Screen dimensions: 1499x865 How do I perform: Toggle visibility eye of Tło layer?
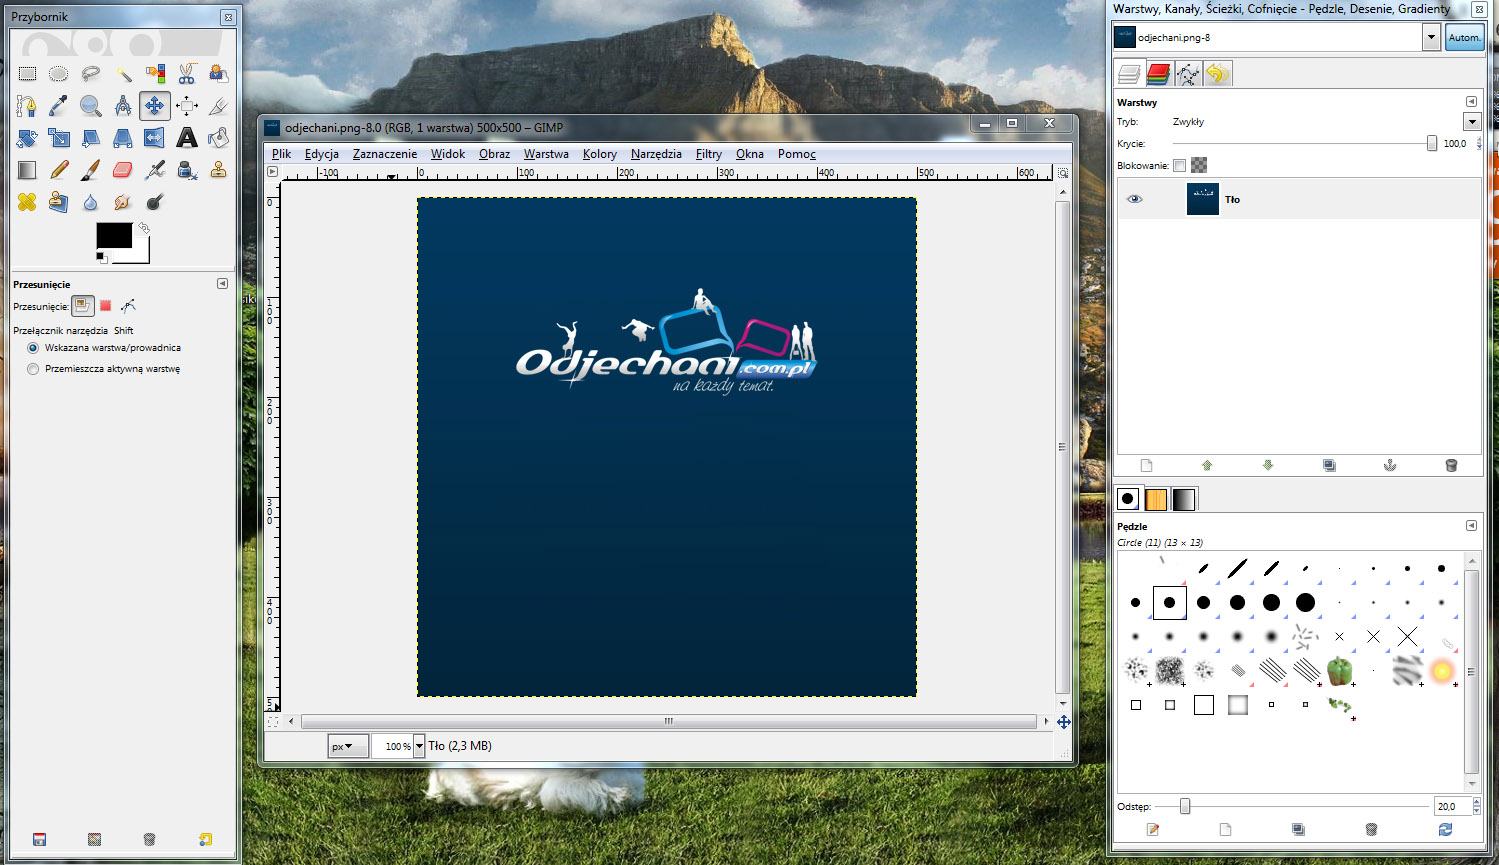(x=1134, y=199)
